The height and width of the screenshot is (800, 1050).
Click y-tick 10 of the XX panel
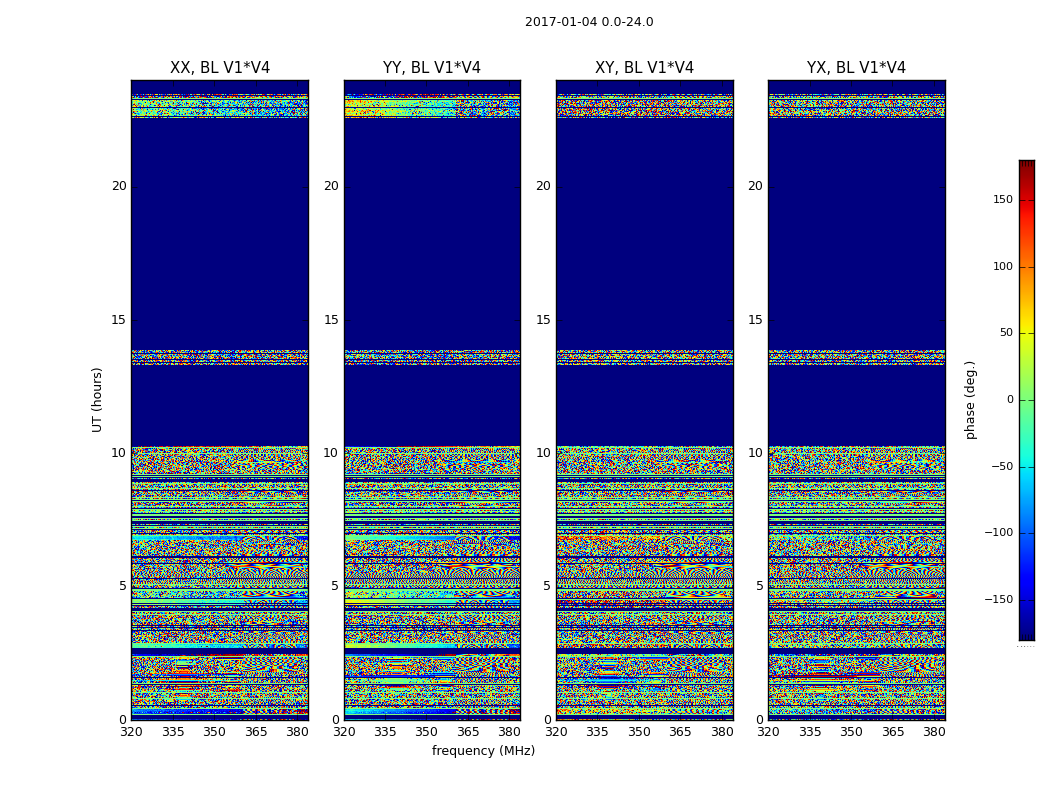(x=119, y=453)
